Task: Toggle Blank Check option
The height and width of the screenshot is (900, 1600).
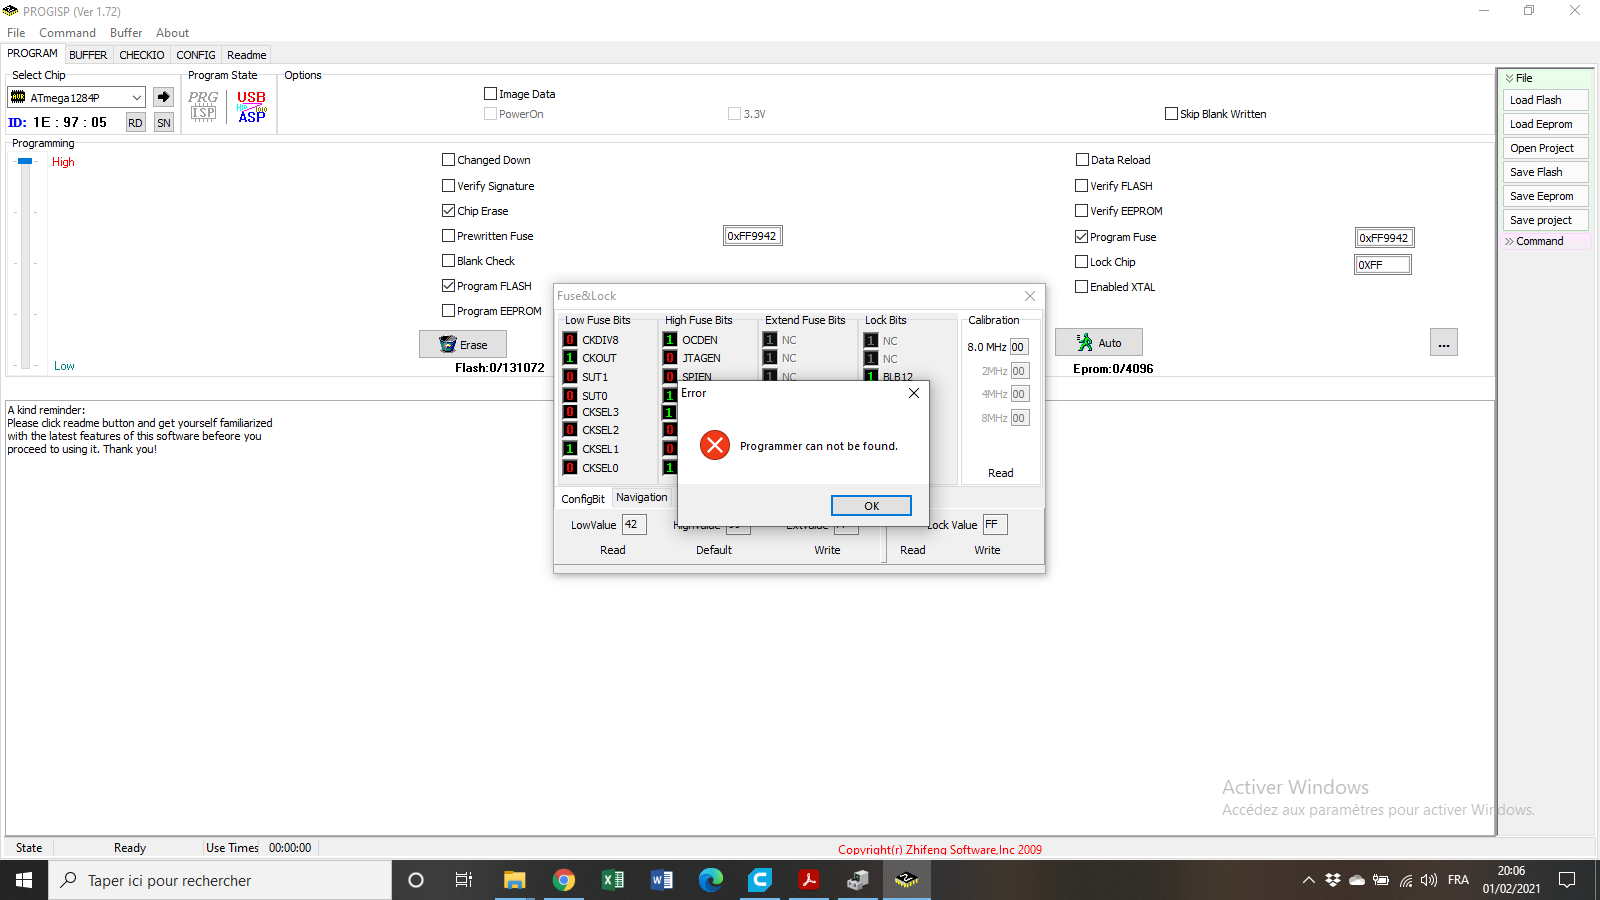Action: 448,261
